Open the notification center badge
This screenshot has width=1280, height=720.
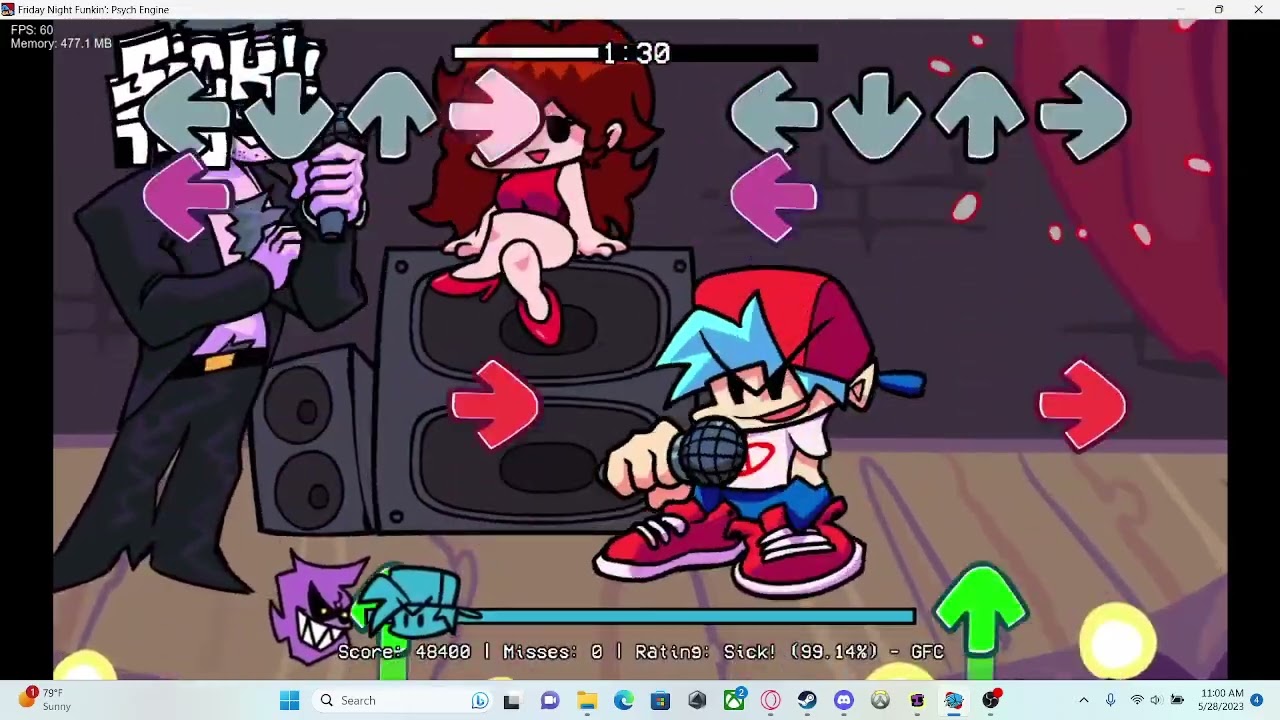click(1257, 700)
